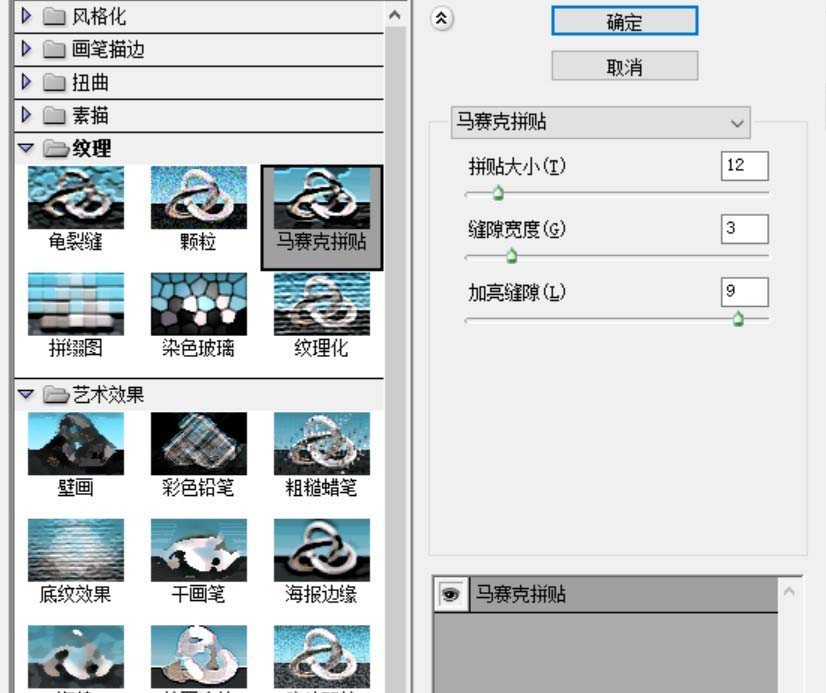
Task: Expand the 风格化 filter category
Action: pyautogui.click(x=26, y=16)
